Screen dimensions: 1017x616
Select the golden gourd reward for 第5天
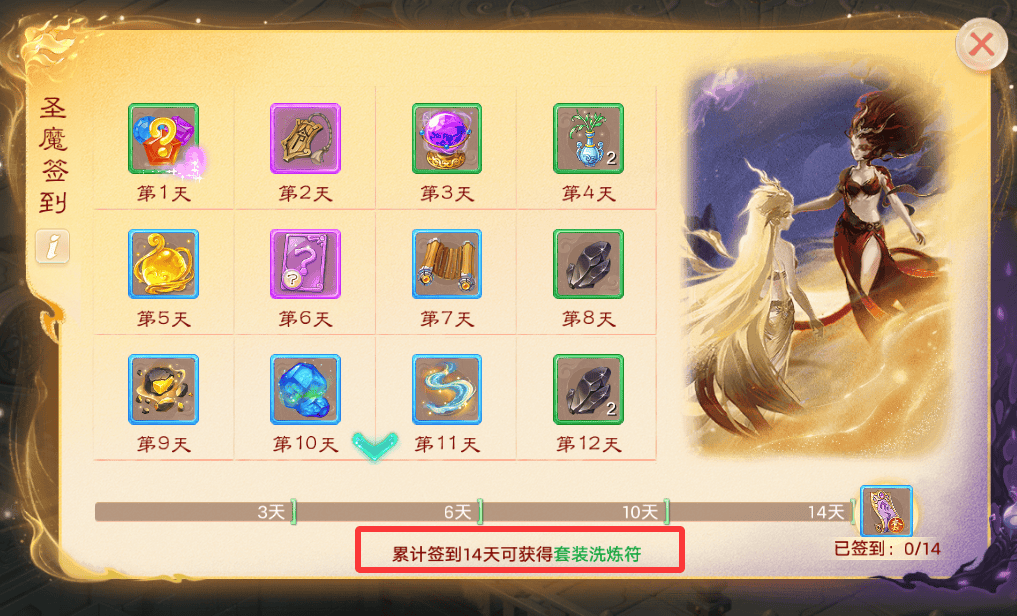(x=163, y=264)
